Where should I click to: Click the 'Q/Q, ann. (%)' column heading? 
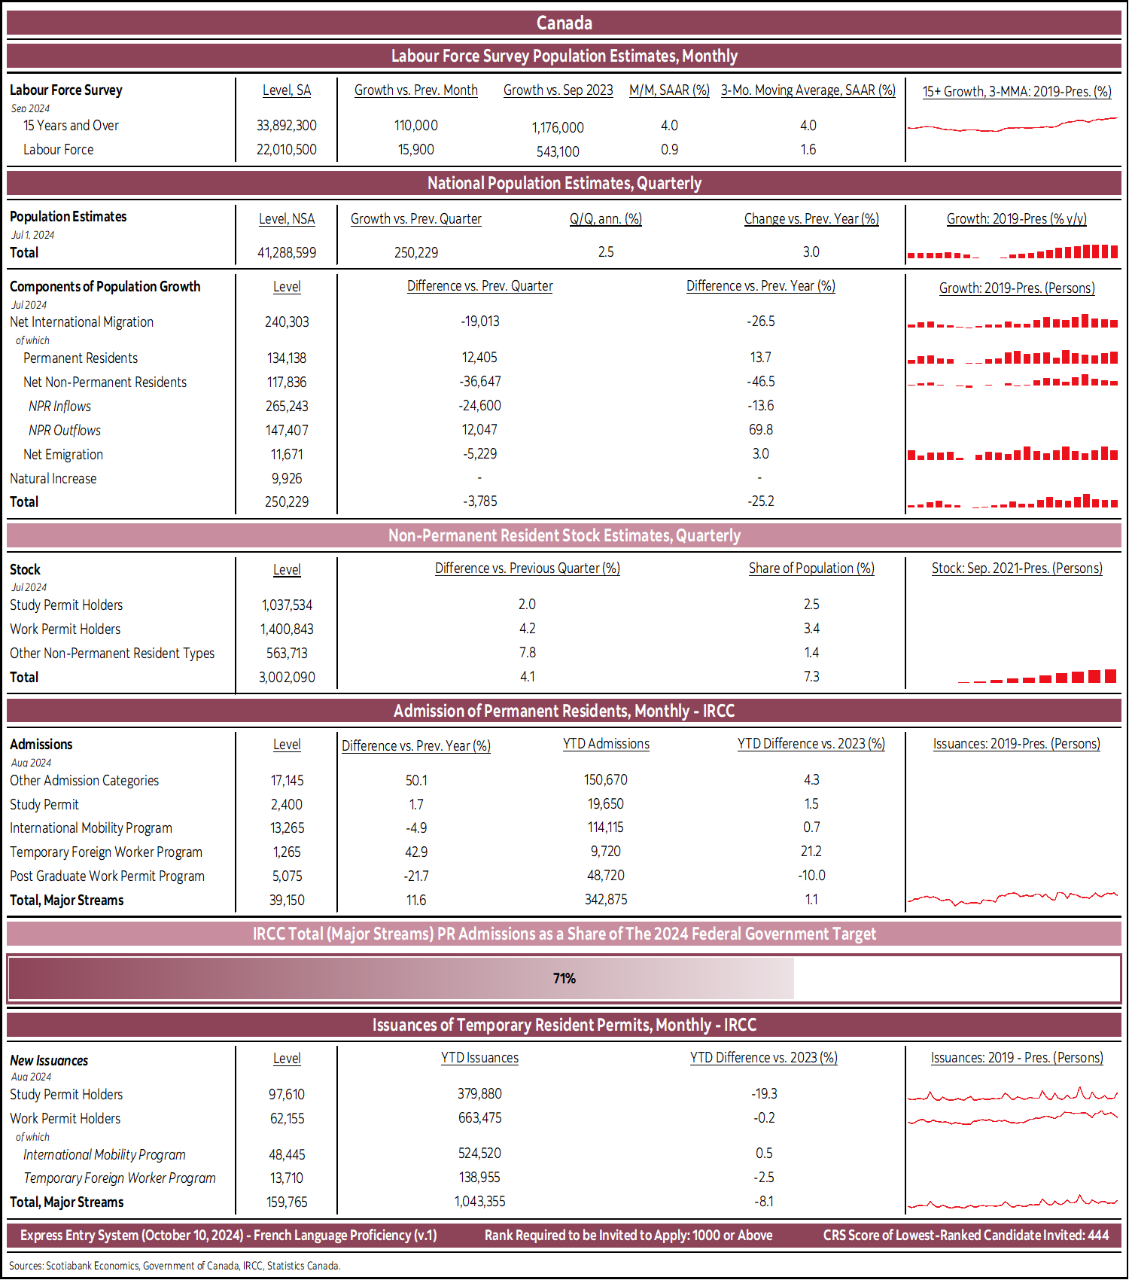(x=606, y=219)
